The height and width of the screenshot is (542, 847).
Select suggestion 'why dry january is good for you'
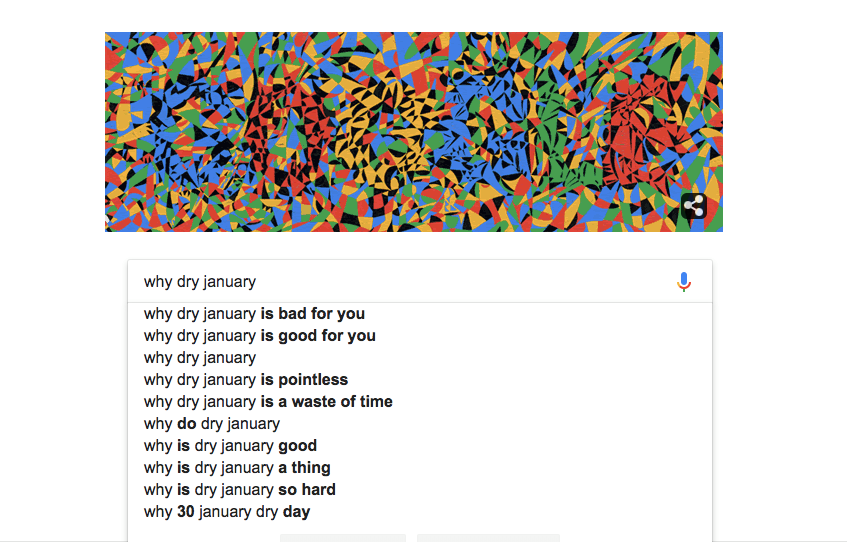pos(420,336)
